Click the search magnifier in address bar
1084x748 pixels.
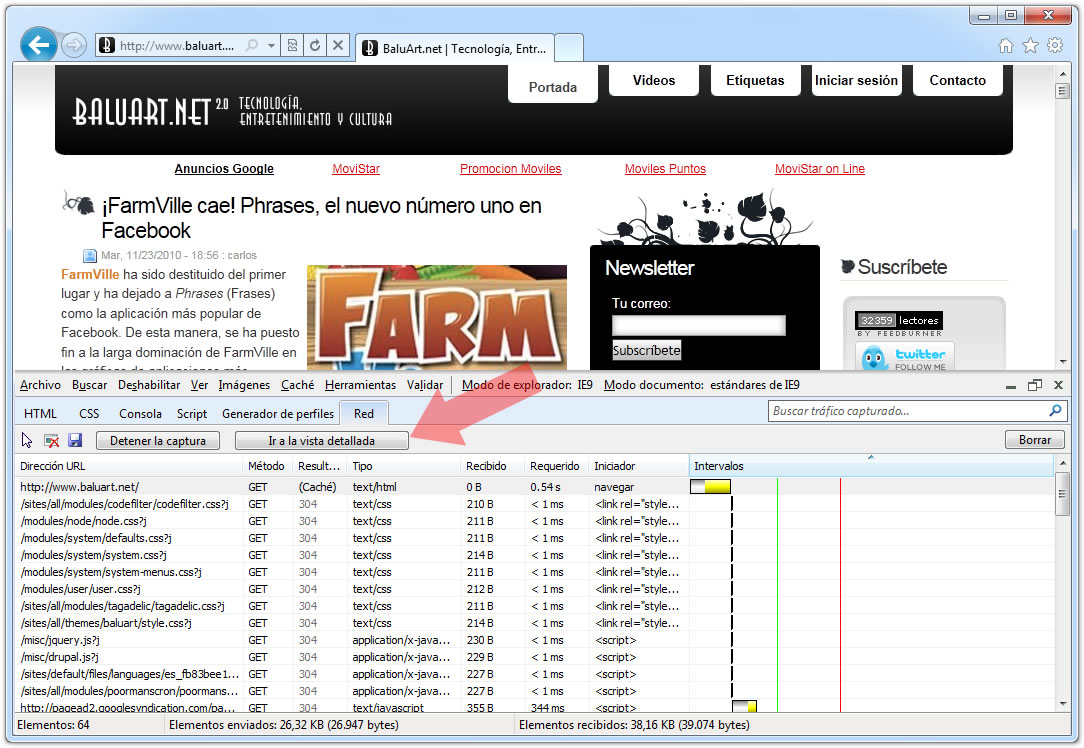(252, 46)
